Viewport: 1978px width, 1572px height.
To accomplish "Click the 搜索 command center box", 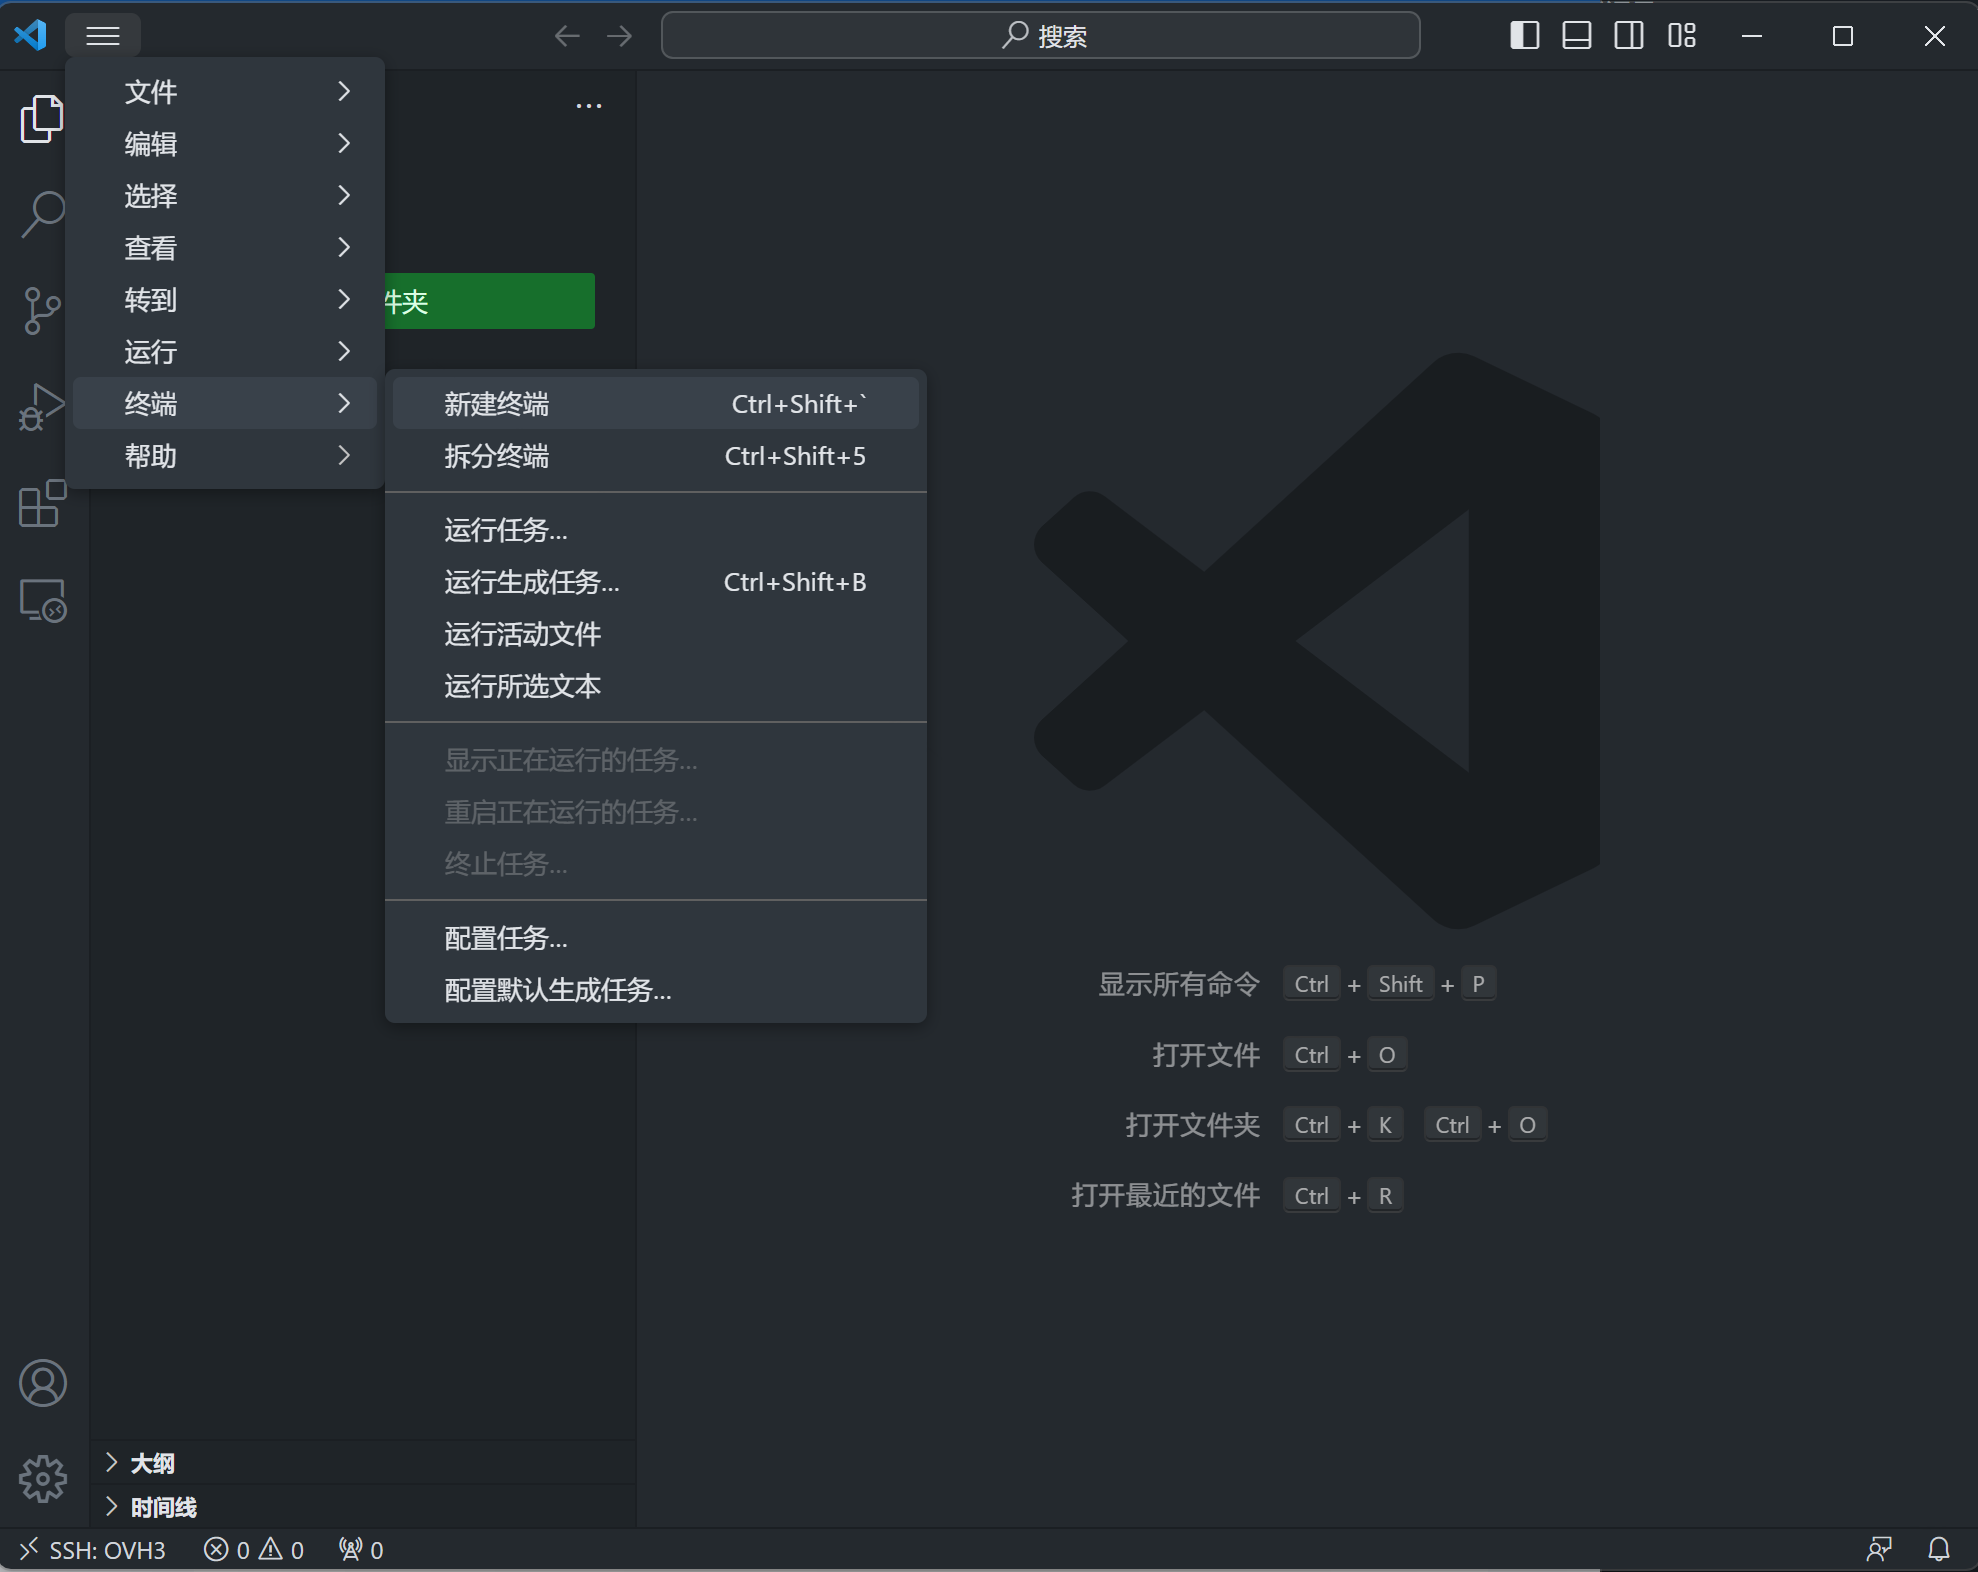I will (1040, 36).
